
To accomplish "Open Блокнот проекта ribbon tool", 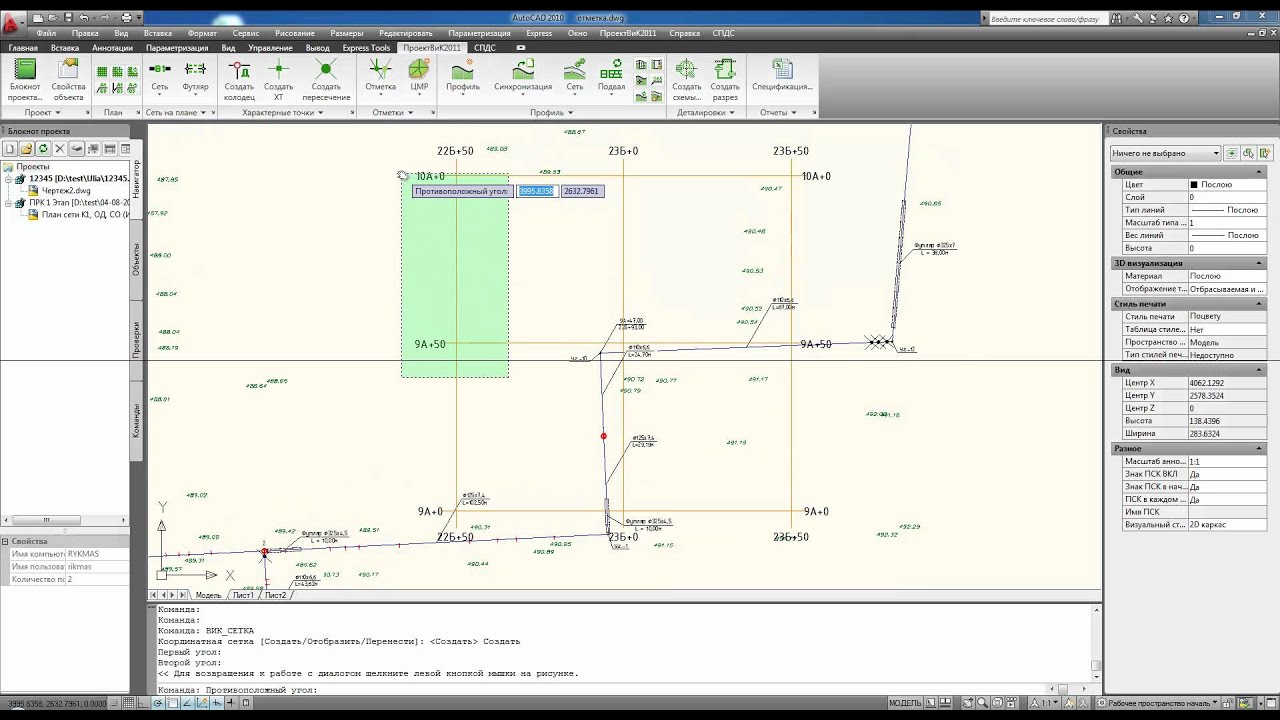I will pos(25,79).
